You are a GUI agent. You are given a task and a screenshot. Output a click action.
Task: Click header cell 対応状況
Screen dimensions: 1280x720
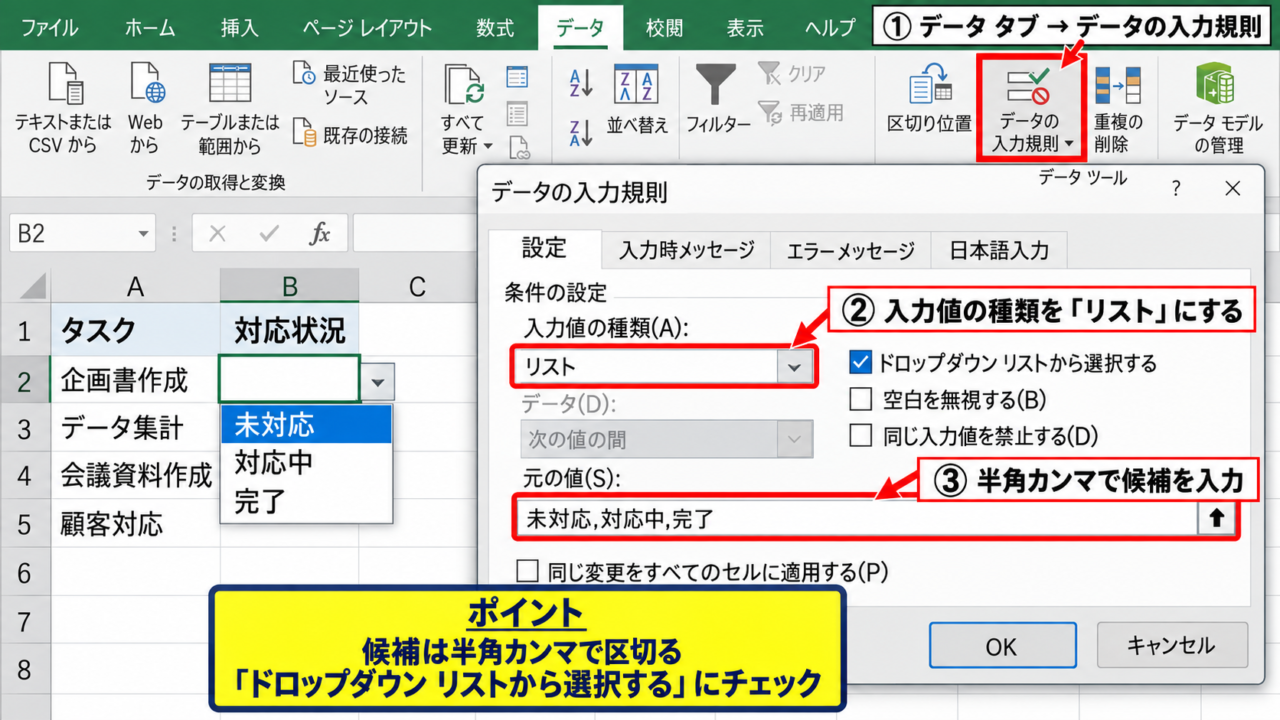(x=290, y=330)
